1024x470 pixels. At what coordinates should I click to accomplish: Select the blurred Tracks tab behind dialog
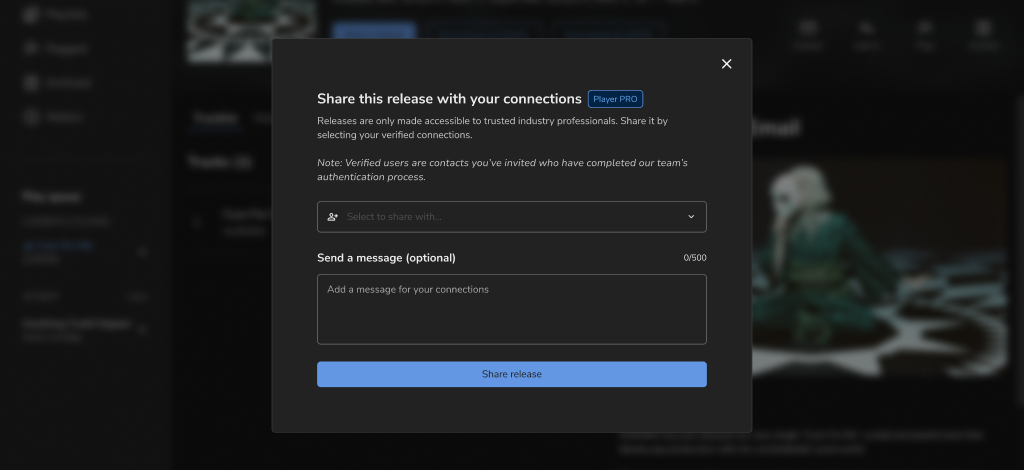[x=215, y=118]
